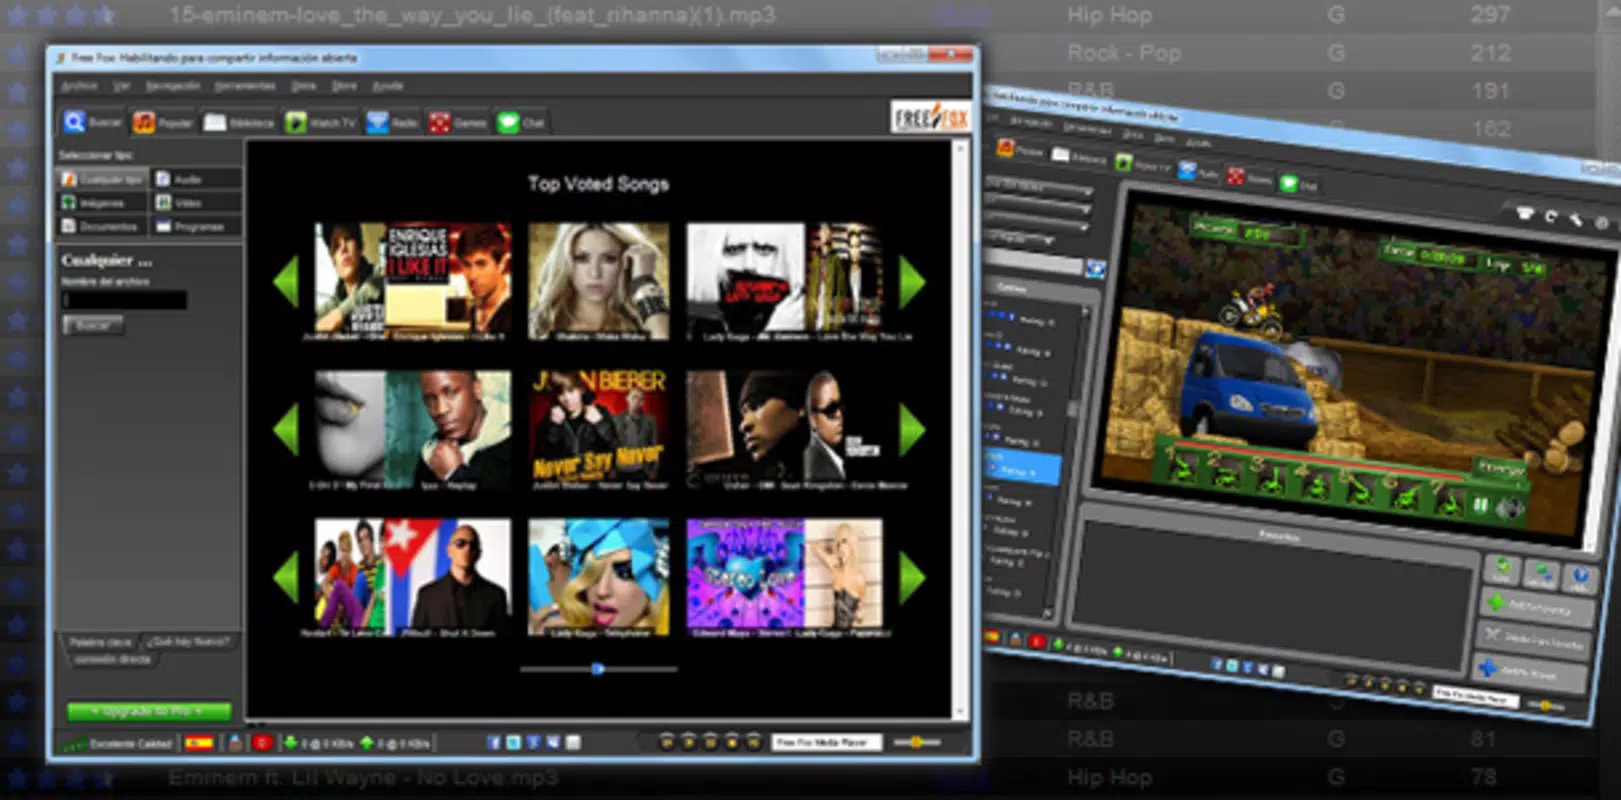Switch to the Popular tab
Image resolution: width=1621 pixels, height=800 pixels.
[x=163, y=122]
